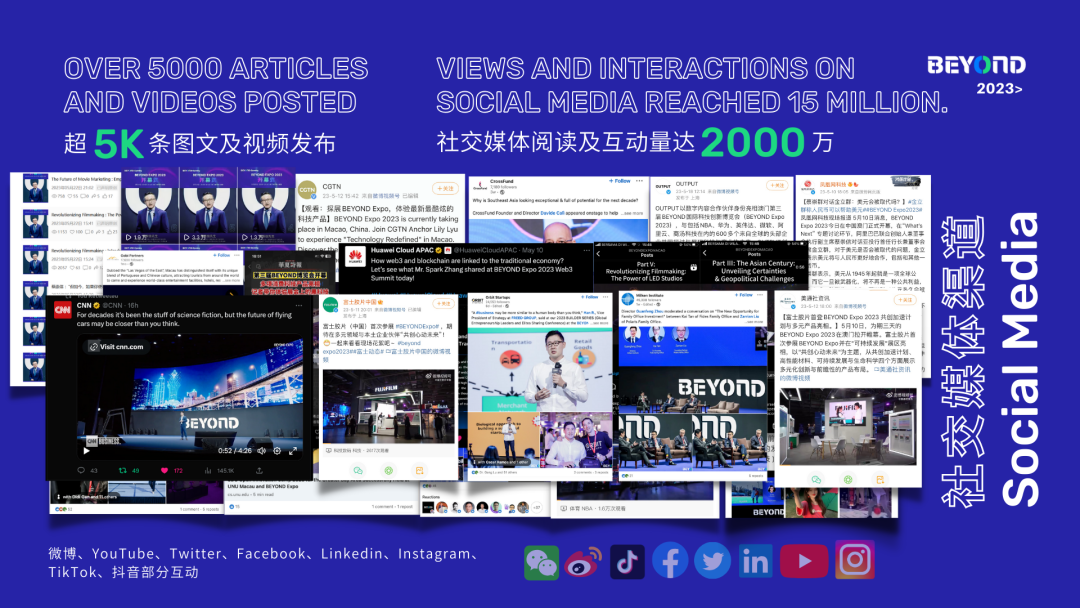Viewport: 1080px width, 608px height.
Task: Click the TikTok logo icon
Action: (x=627, y=562)
